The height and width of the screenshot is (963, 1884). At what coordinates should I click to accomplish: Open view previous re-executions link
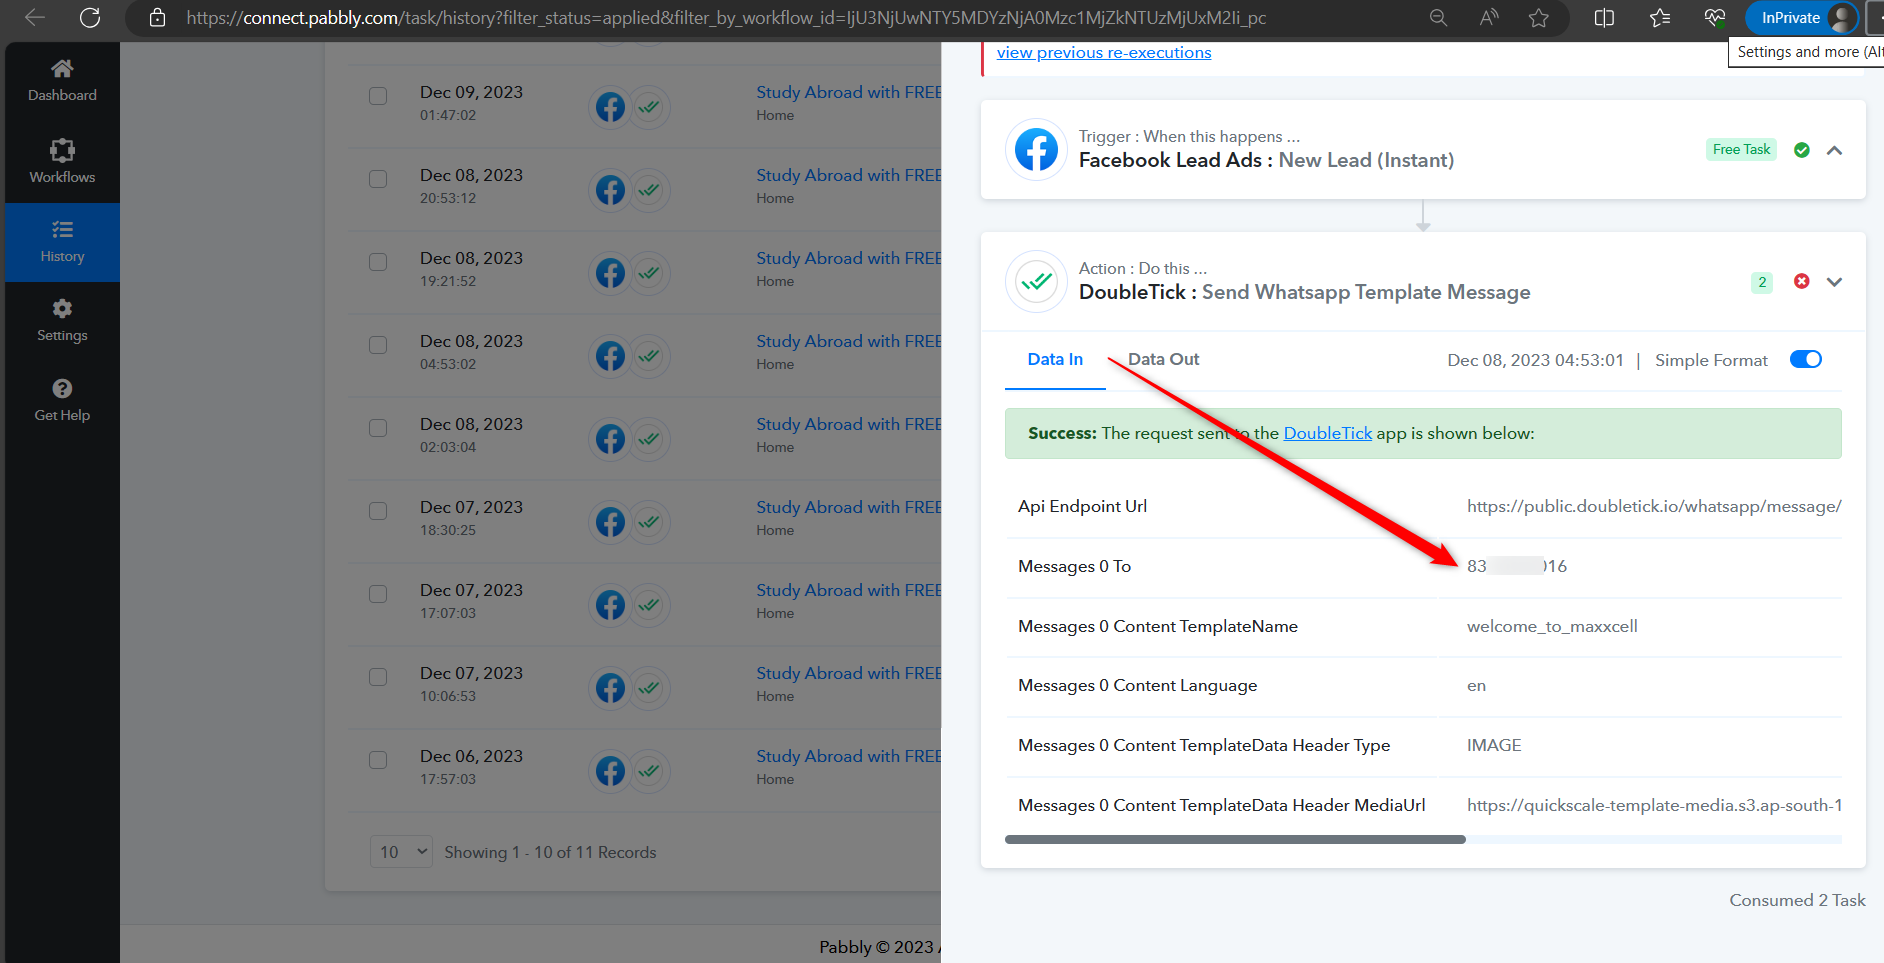1104,53
